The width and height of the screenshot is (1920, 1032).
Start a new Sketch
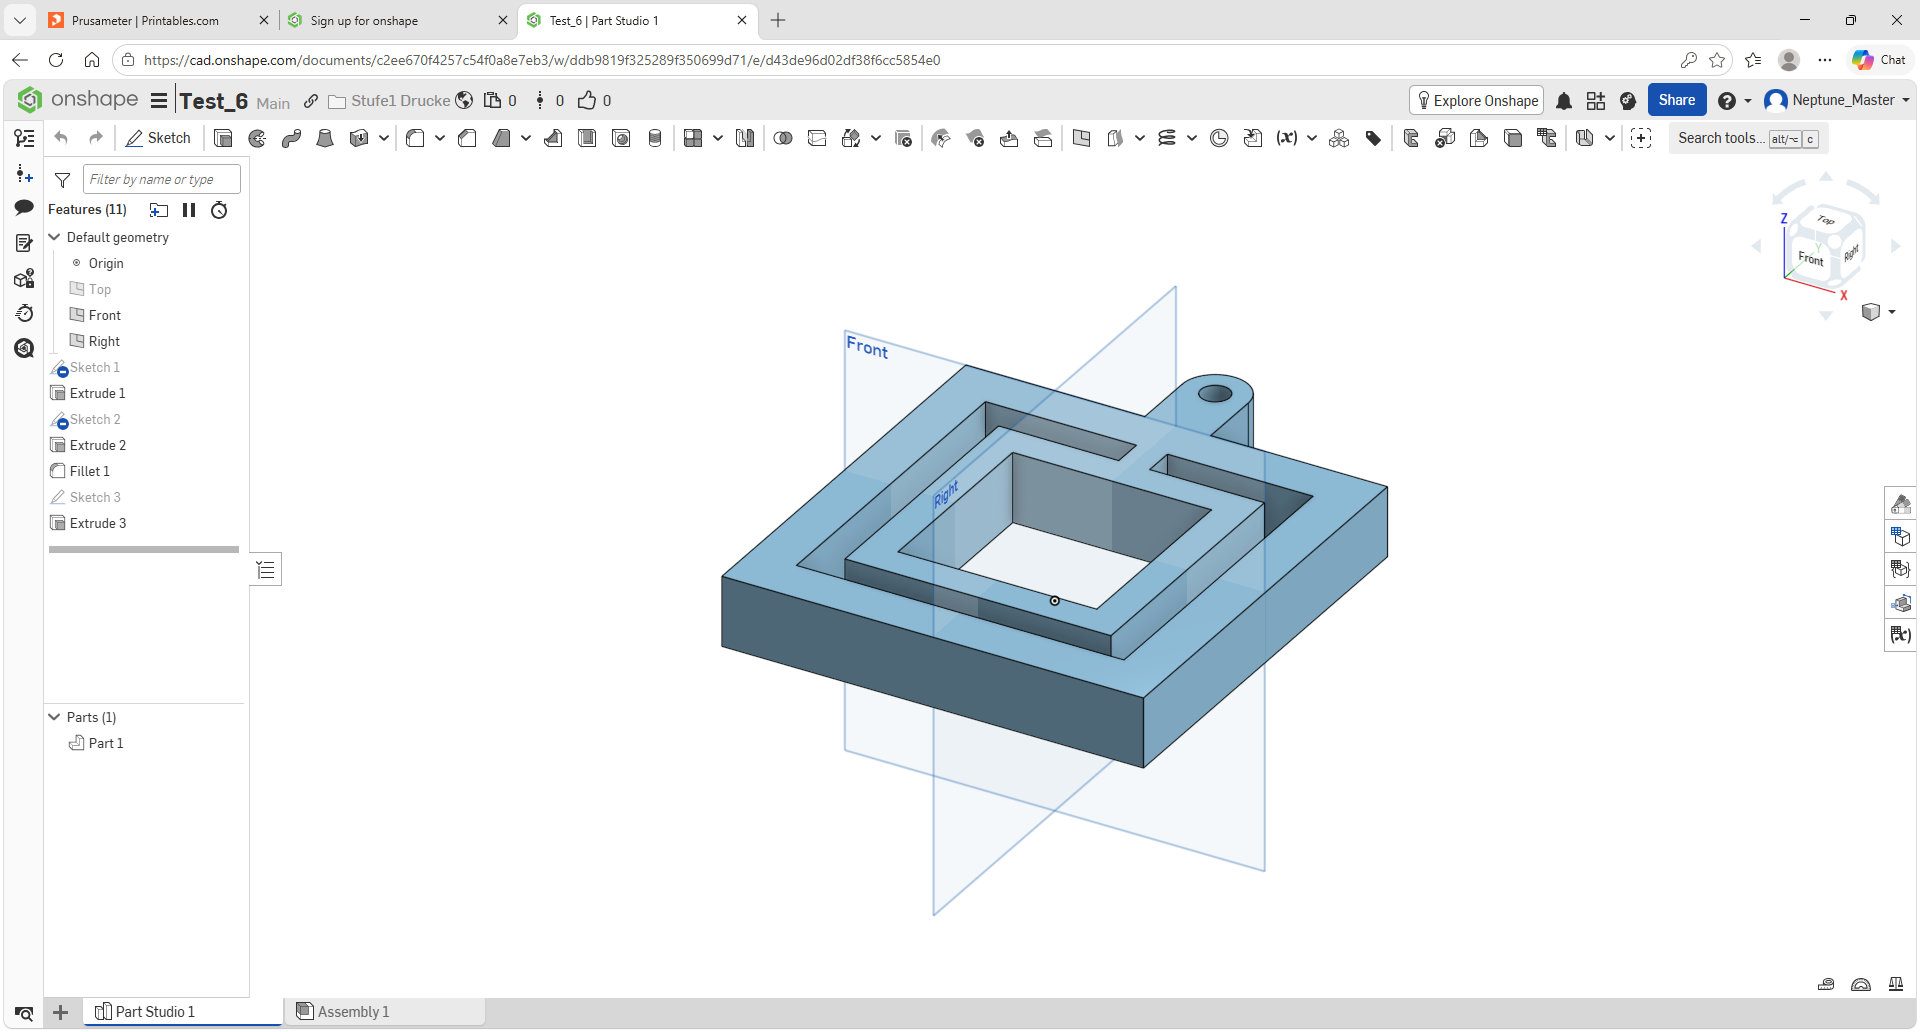(x=158, y=138)
